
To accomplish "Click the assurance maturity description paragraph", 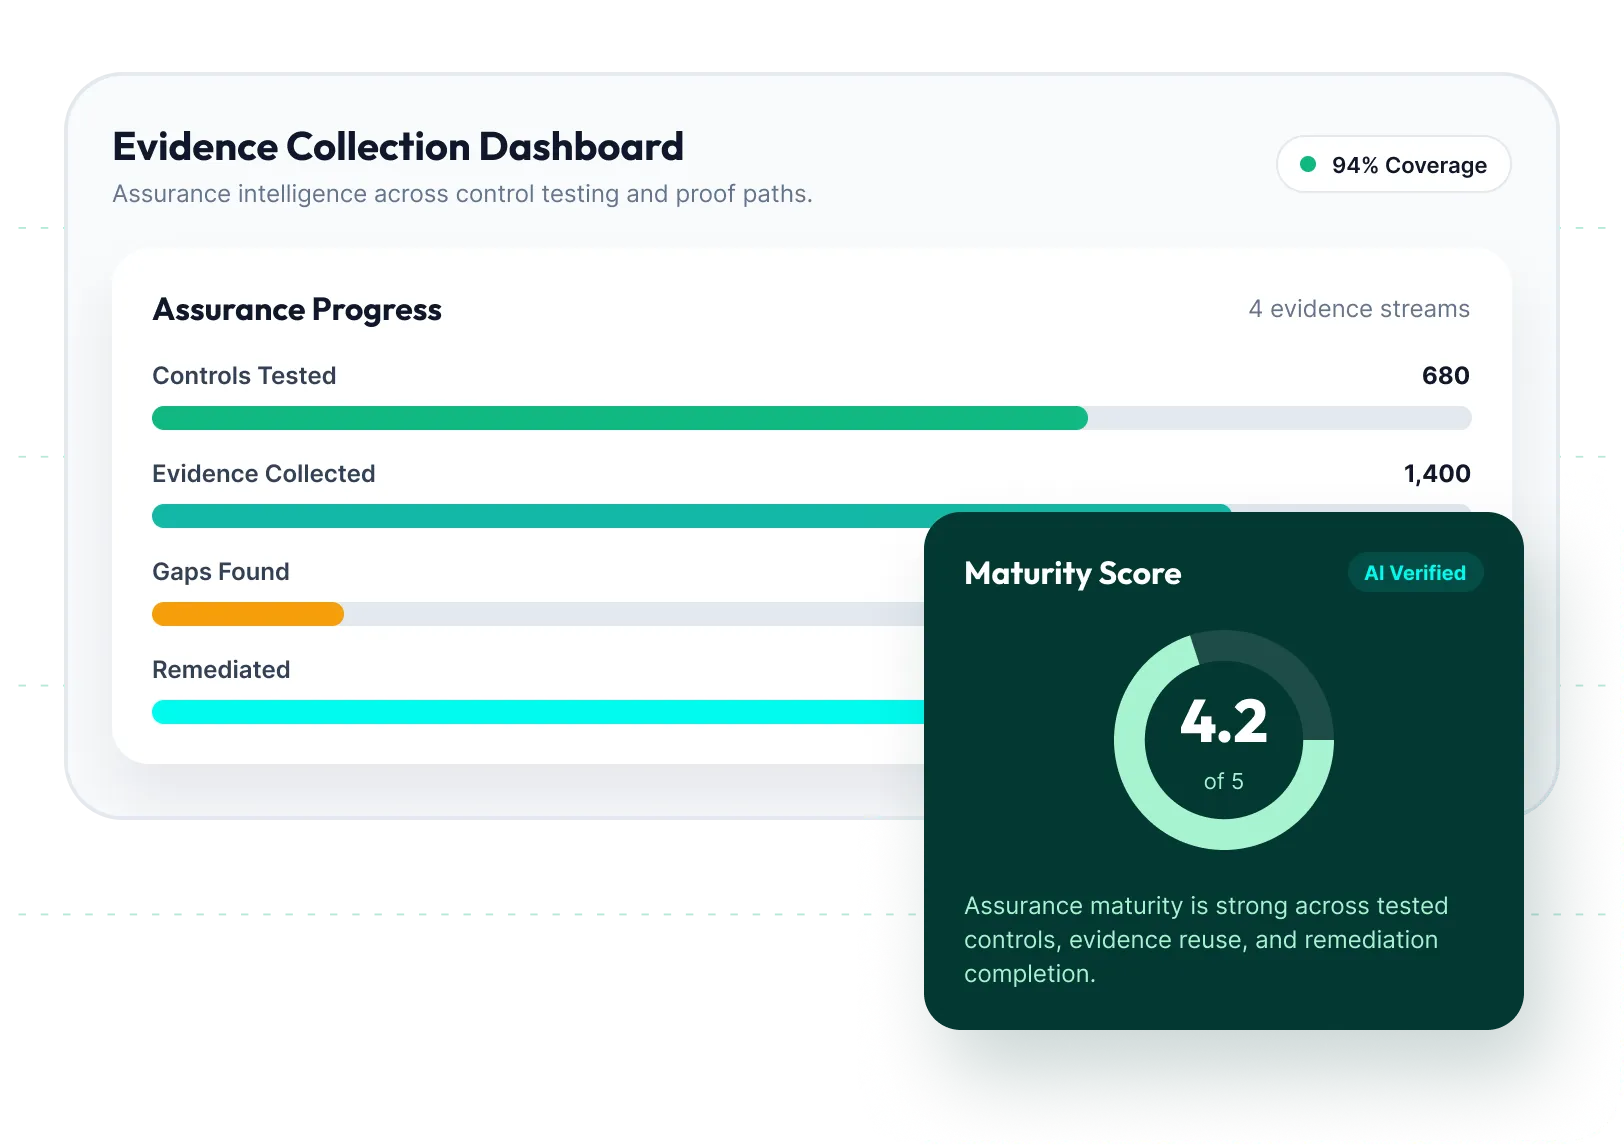I will pos(1206,940).
